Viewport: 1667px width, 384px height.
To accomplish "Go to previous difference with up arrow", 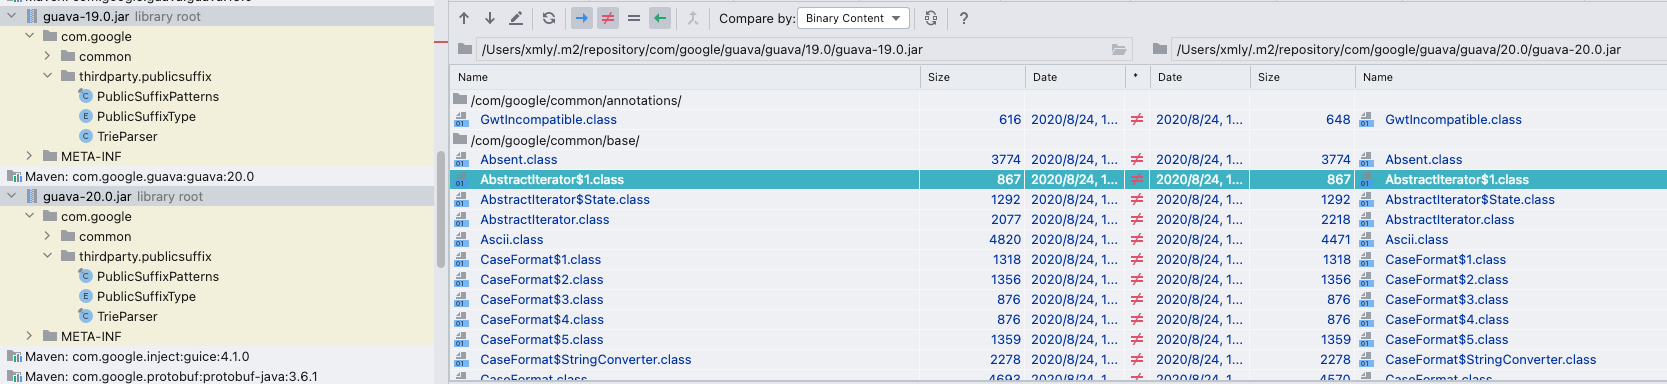I will pyautogui.click(x=464, y=18).
